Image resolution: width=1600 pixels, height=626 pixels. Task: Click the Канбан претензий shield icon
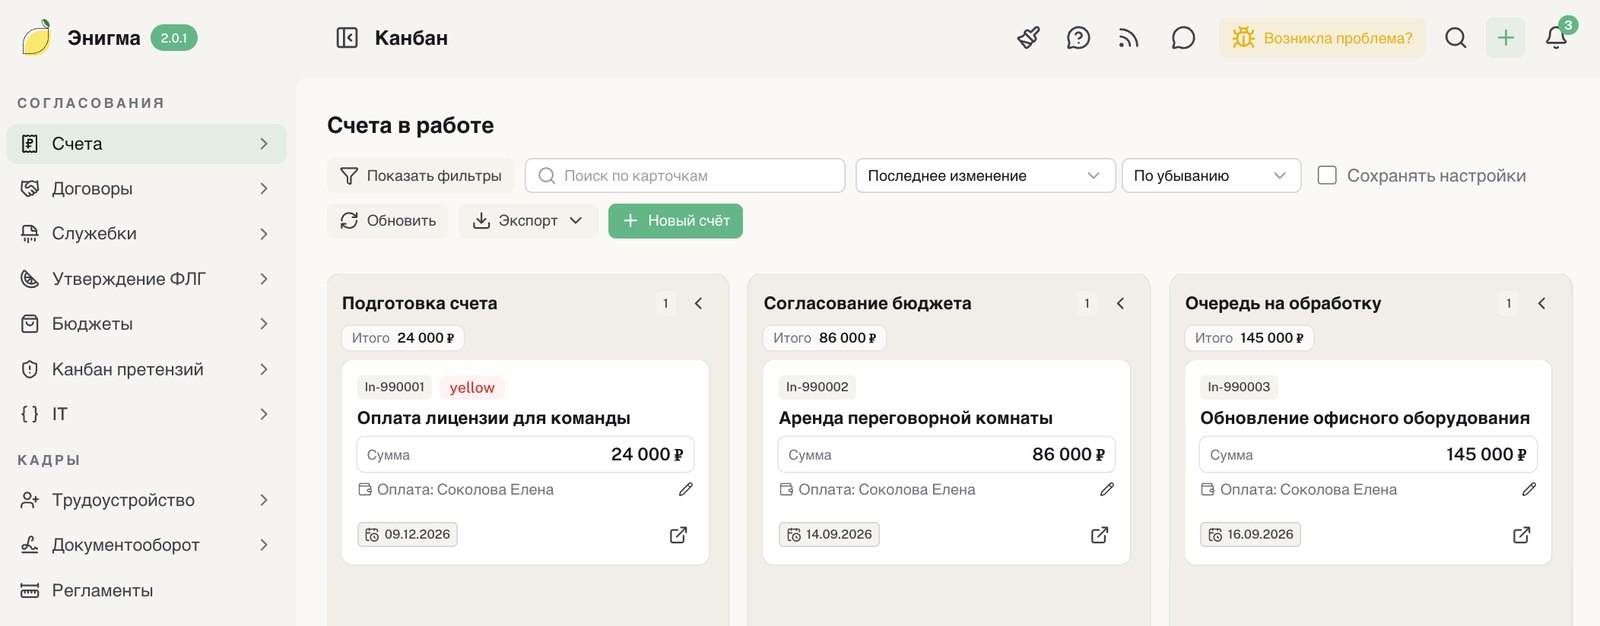point(30,369)
